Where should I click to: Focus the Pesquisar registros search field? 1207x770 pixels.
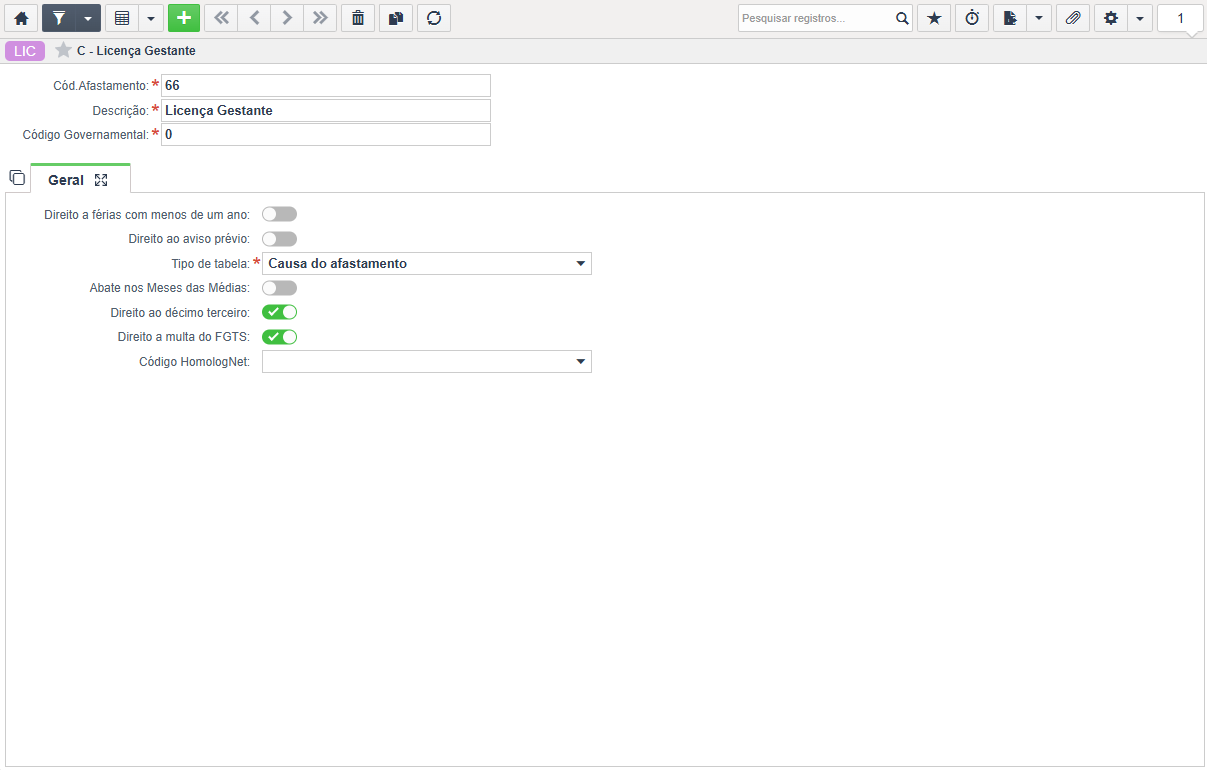coord(815,18)
